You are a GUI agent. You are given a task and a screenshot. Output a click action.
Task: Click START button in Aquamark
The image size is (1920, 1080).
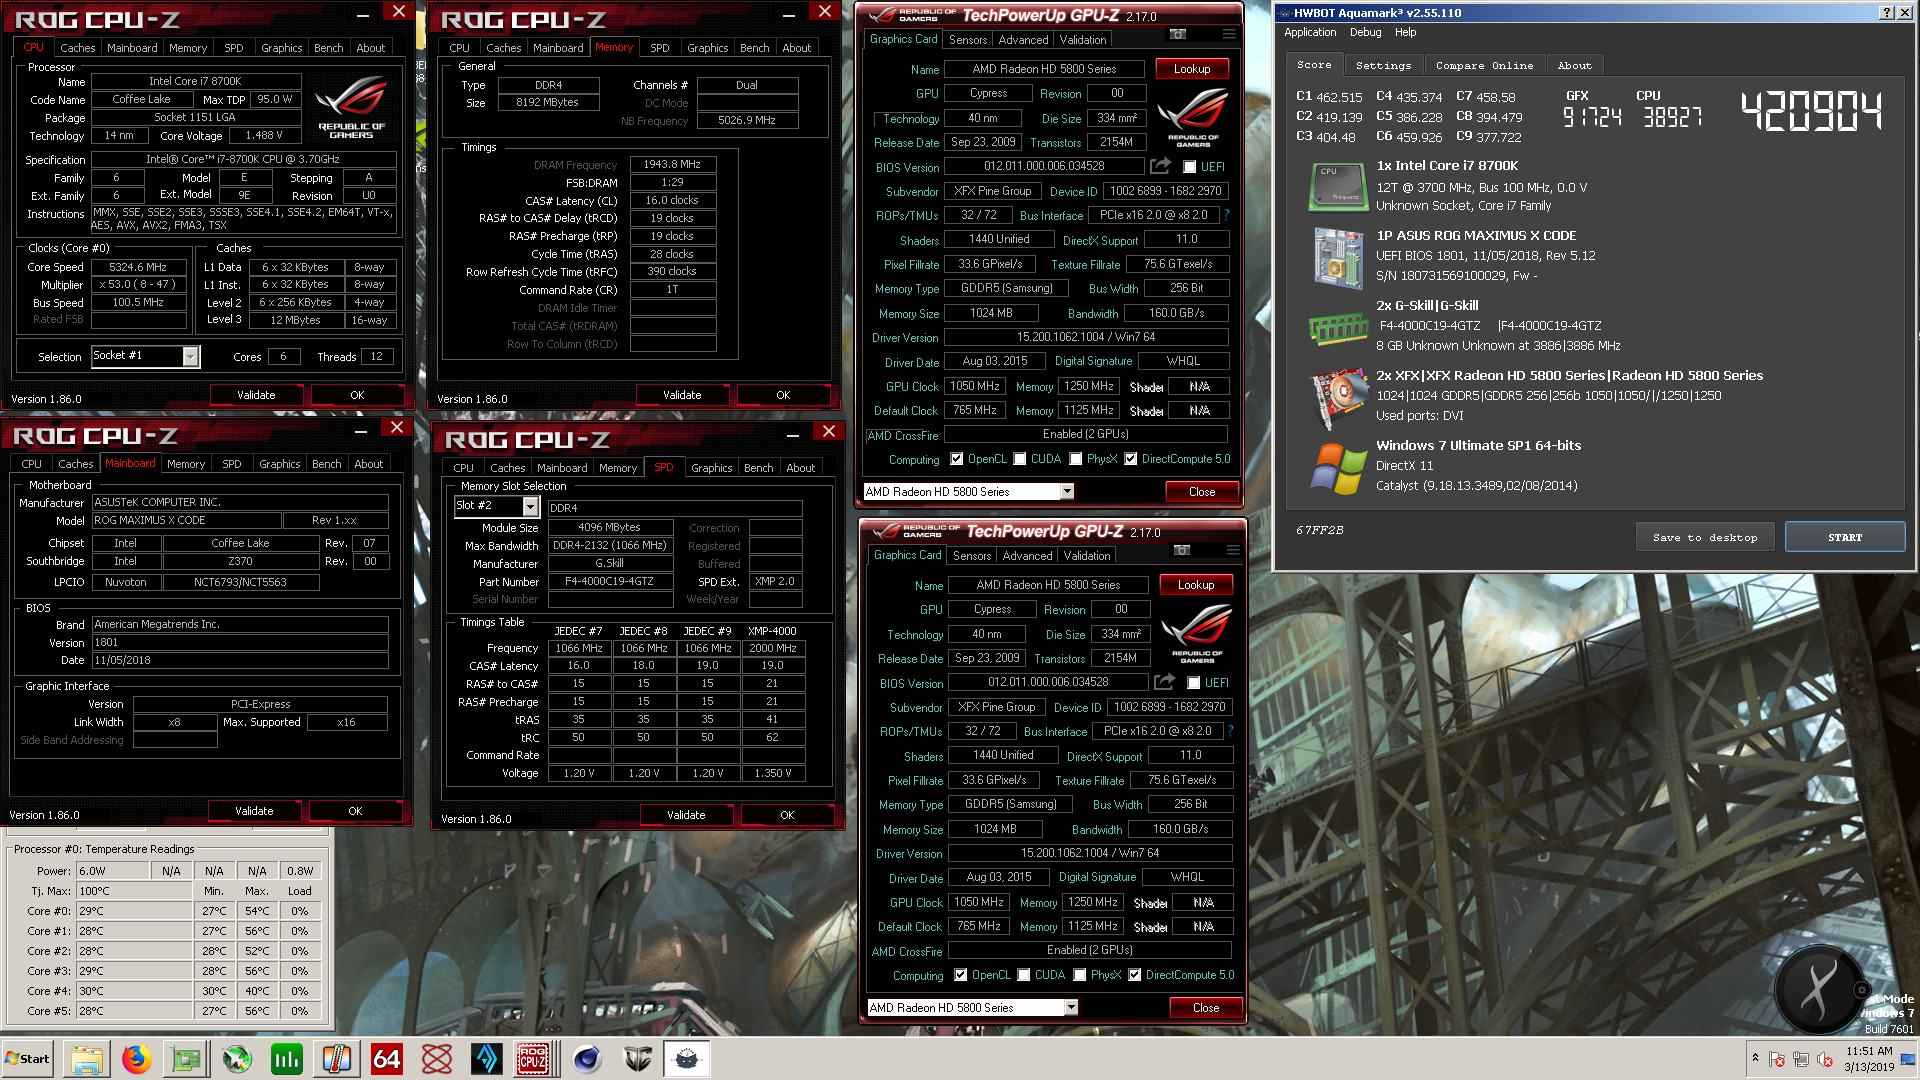point(1845,537)
